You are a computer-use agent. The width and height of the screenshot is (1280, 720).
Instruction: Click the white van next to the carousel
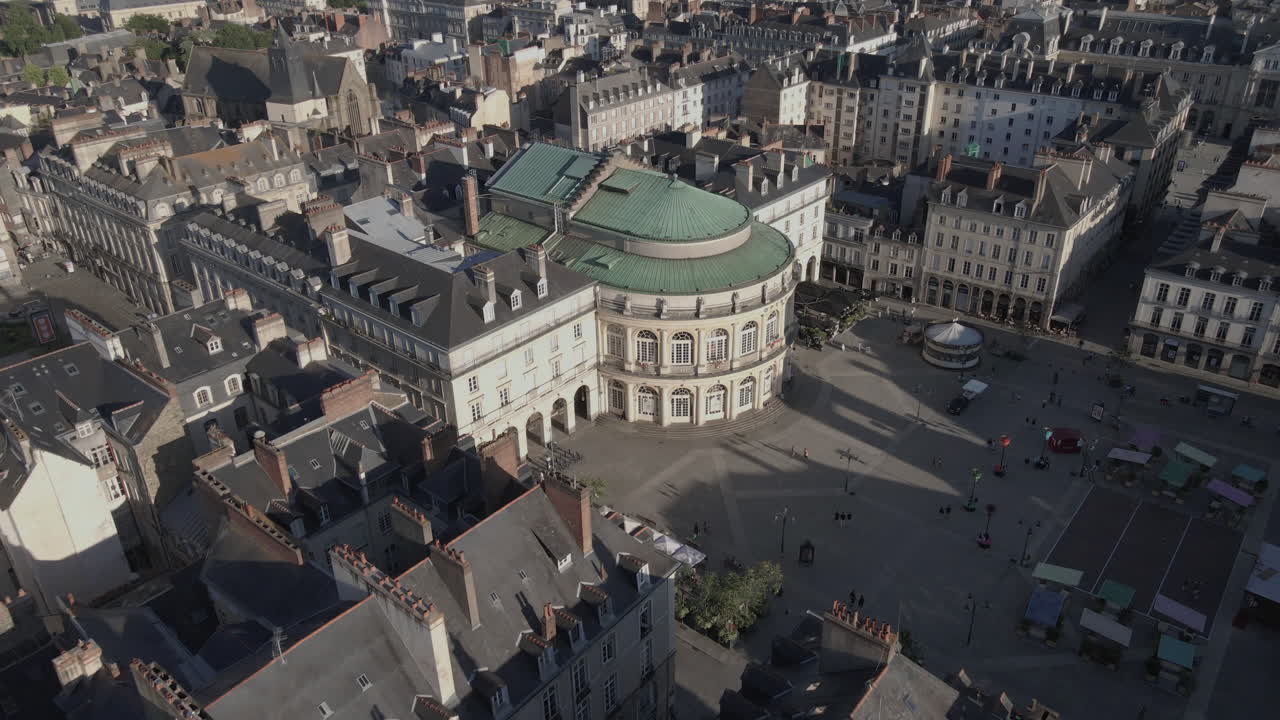[x=974, y=388]
